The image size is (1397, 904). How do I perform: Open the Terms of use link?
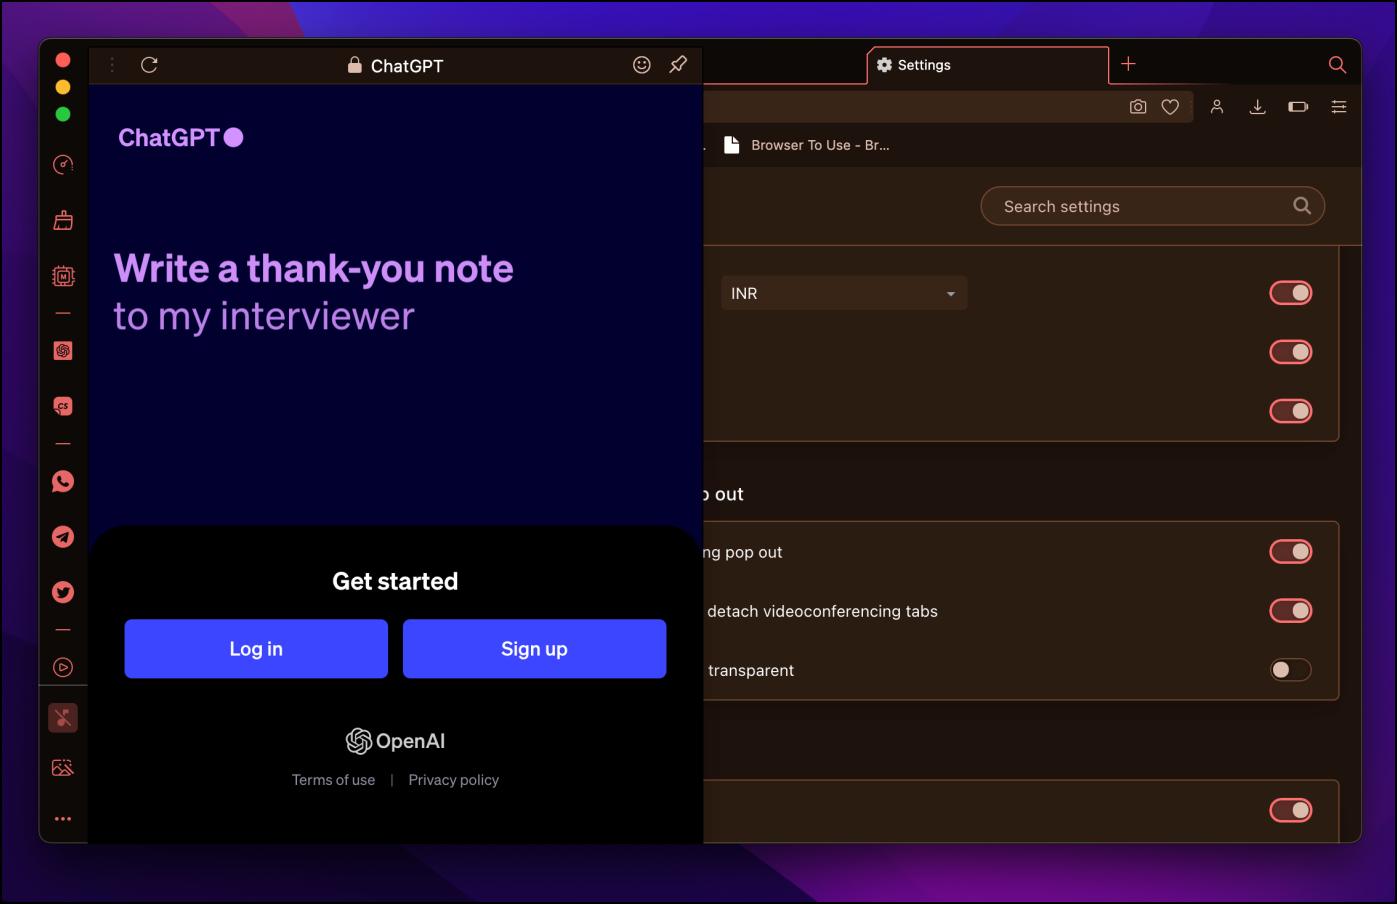(x=333, y=780)
